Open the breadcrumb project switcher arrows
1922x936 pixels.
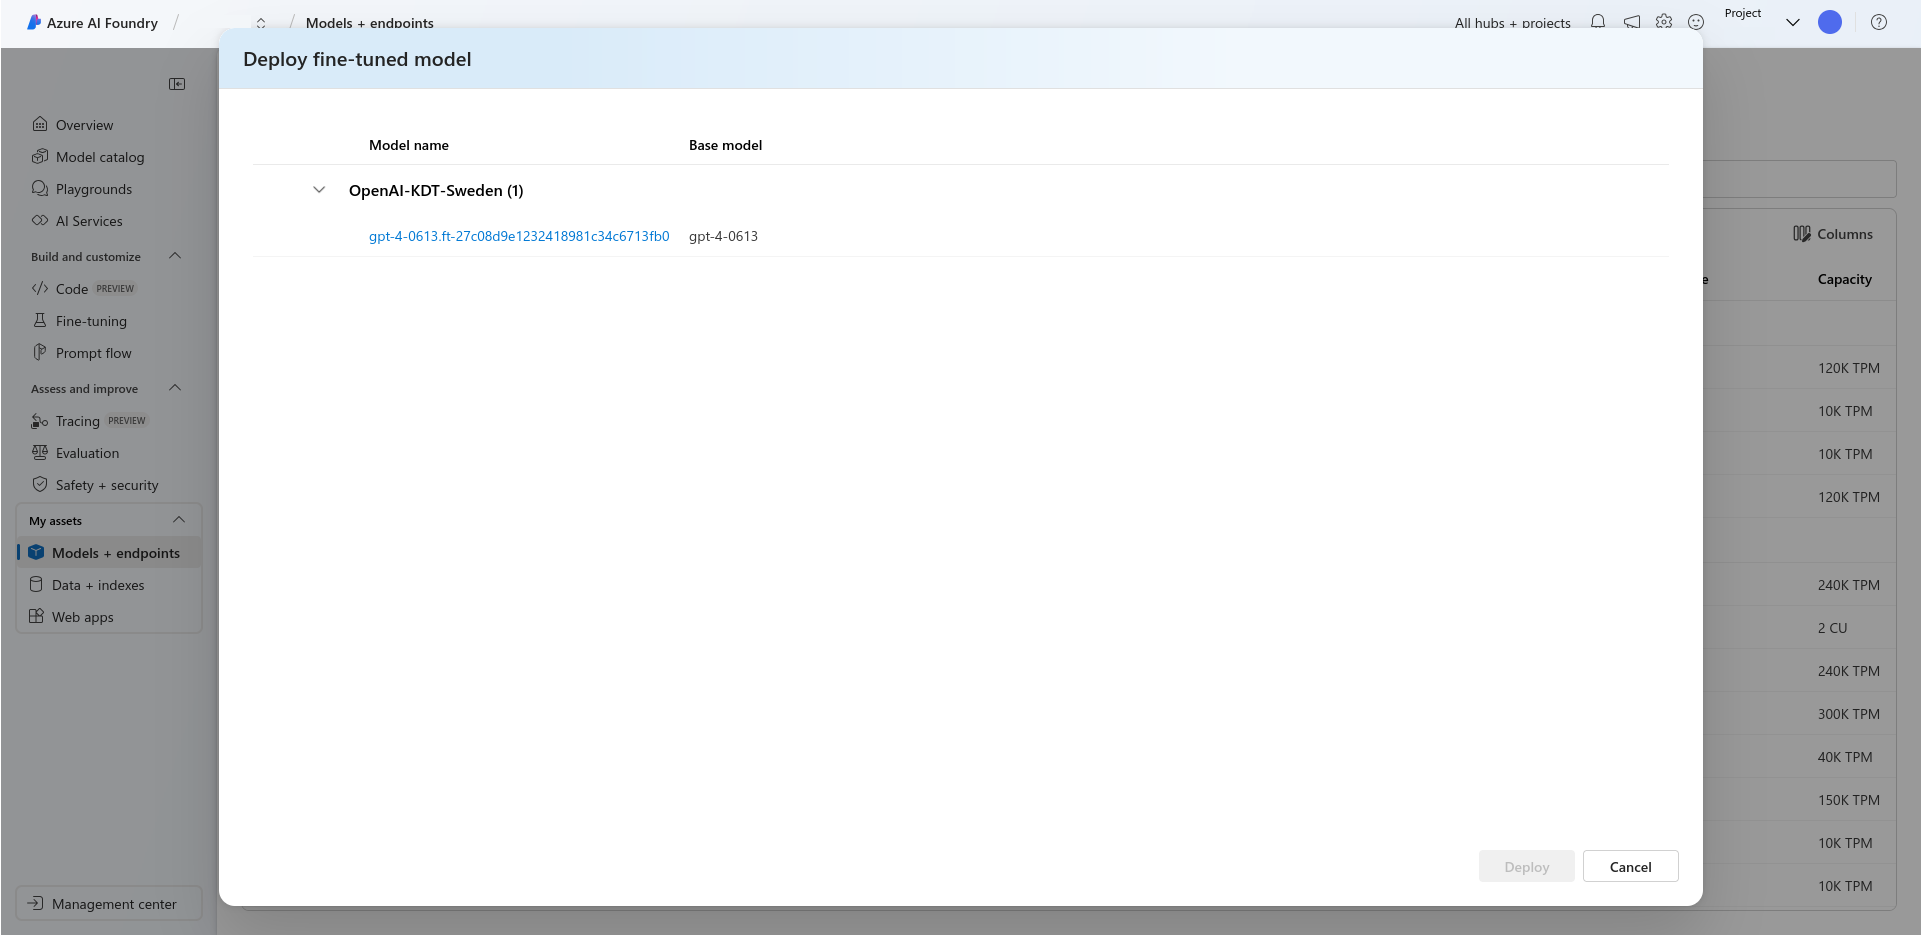coord(261,23)
